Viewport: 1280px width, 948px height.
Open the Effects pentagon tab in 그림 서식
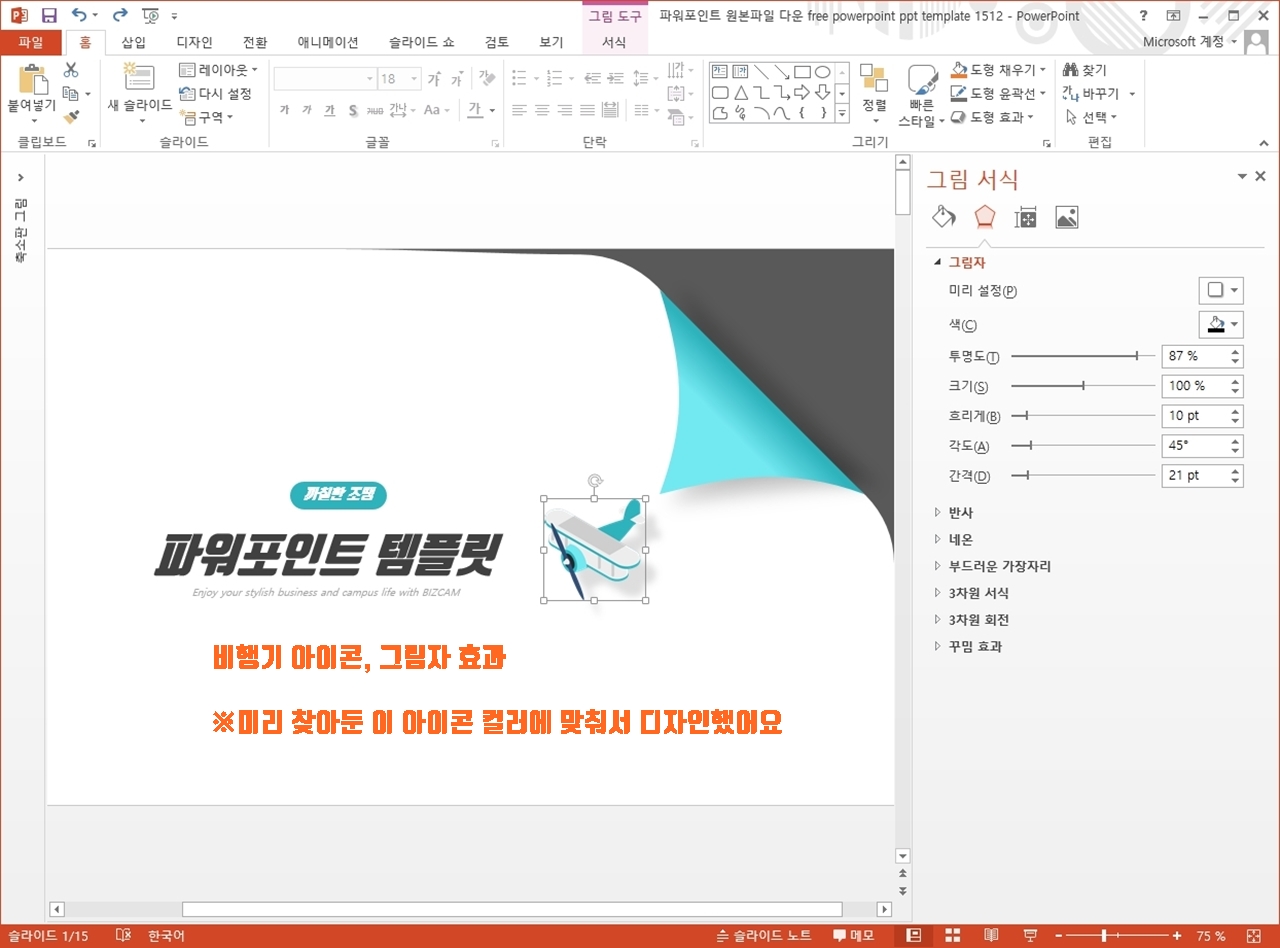(x=985, y=217)
